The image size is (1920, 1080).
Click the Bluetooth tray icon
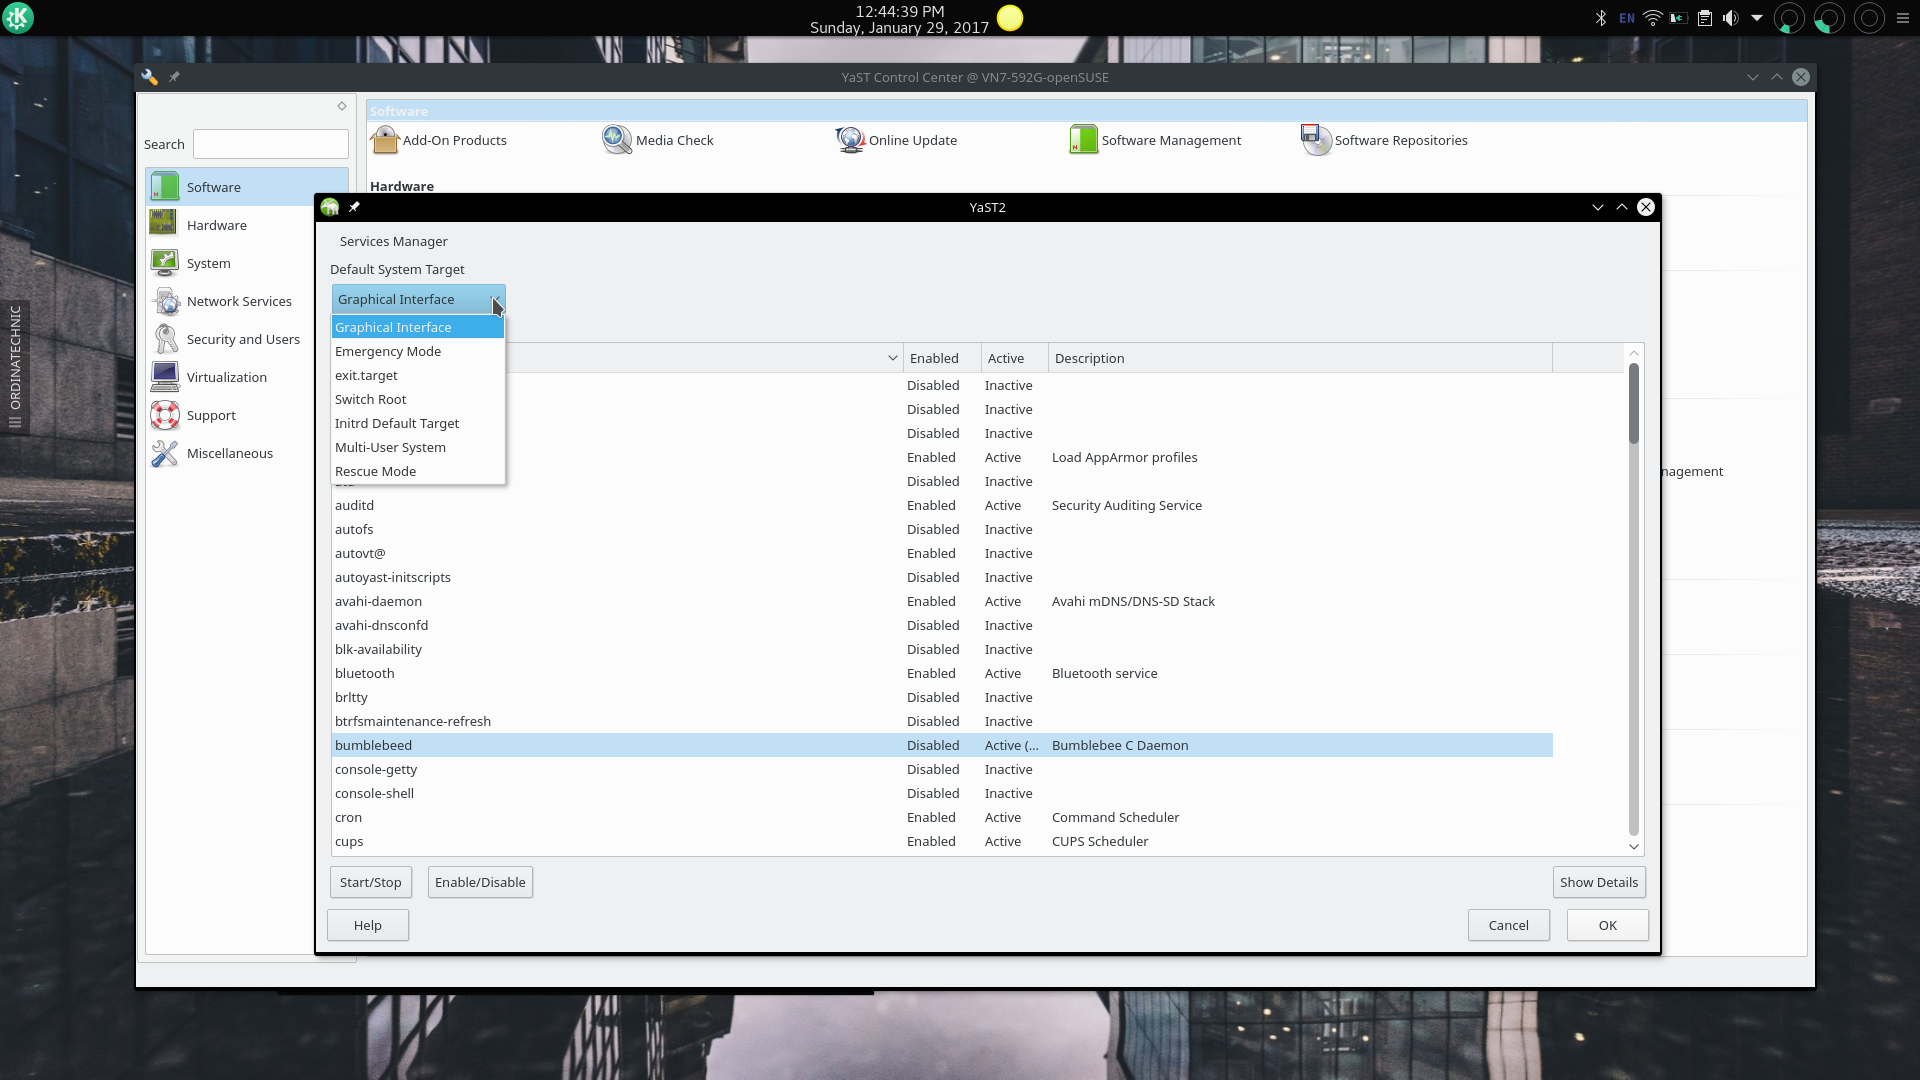pos(1600,18)
